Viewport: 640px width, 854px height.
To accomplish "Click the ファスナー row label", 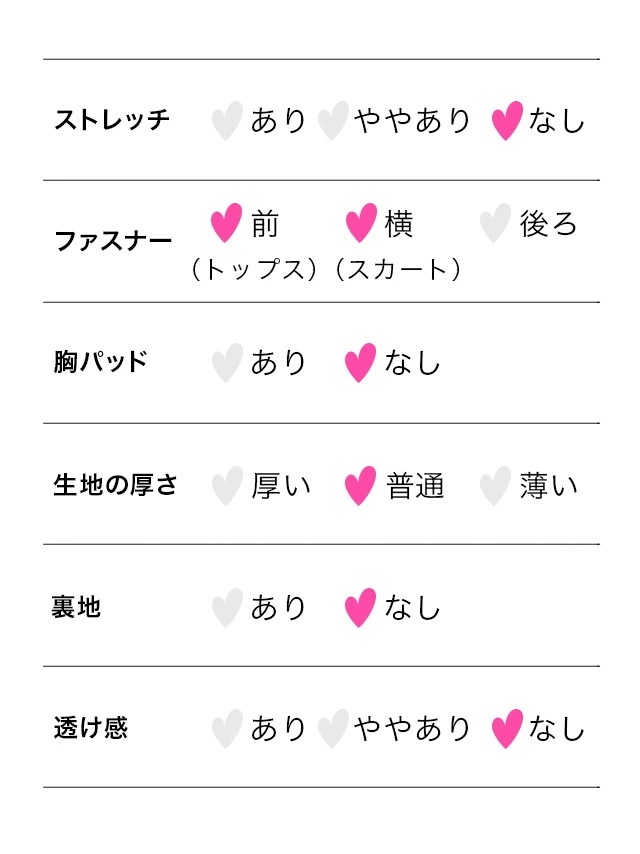I will pyautogui.click(x=113, y=241).
